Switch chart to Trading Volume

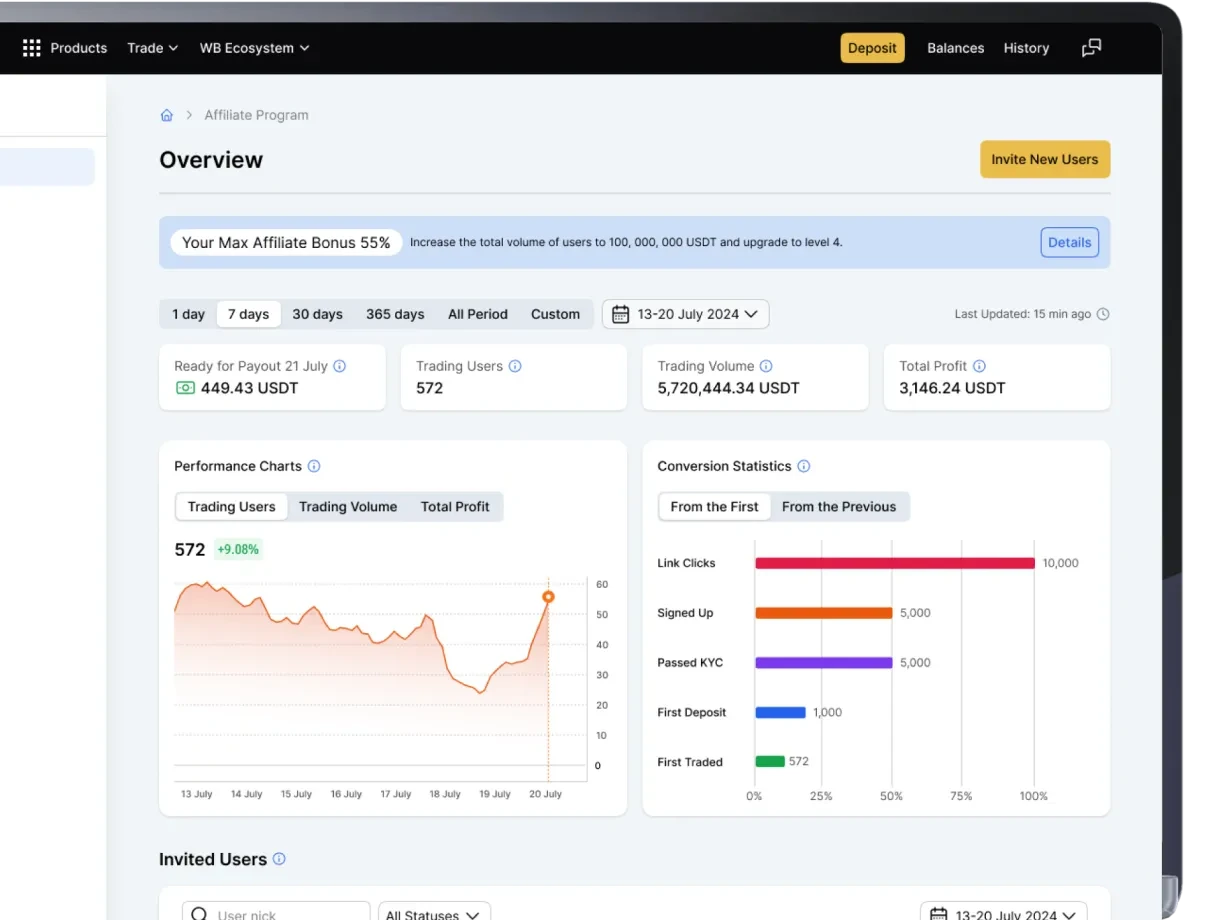348,507
